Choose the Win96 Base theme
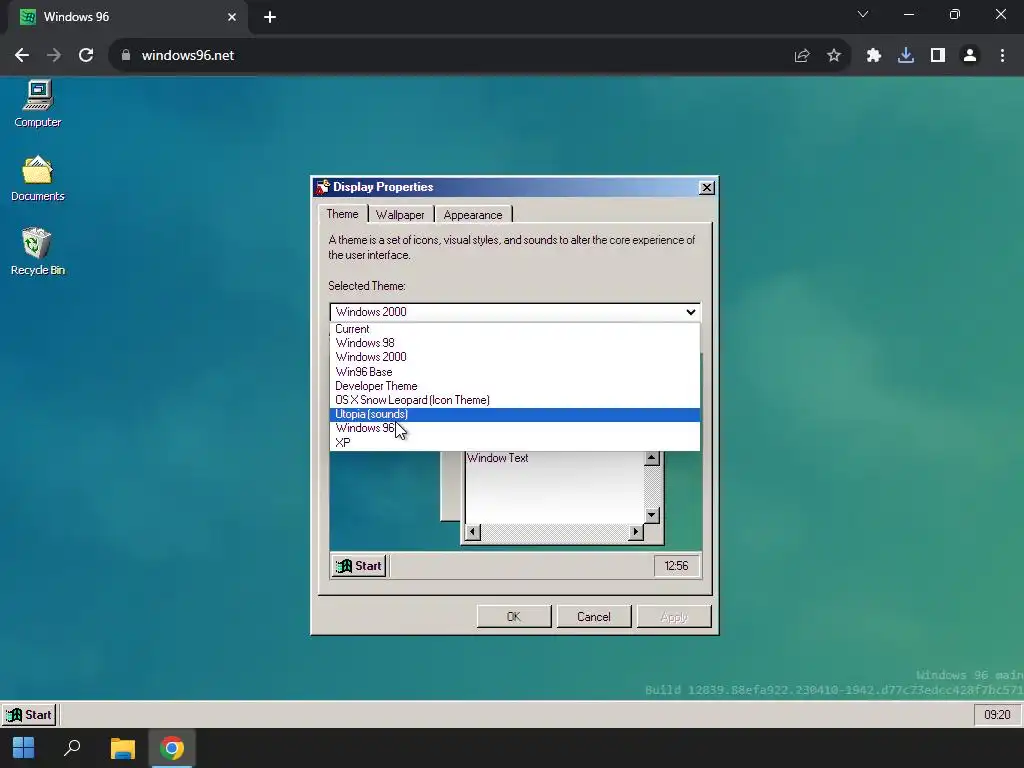The width and height of the screenshot is (1024, 768). coord(515,372)
